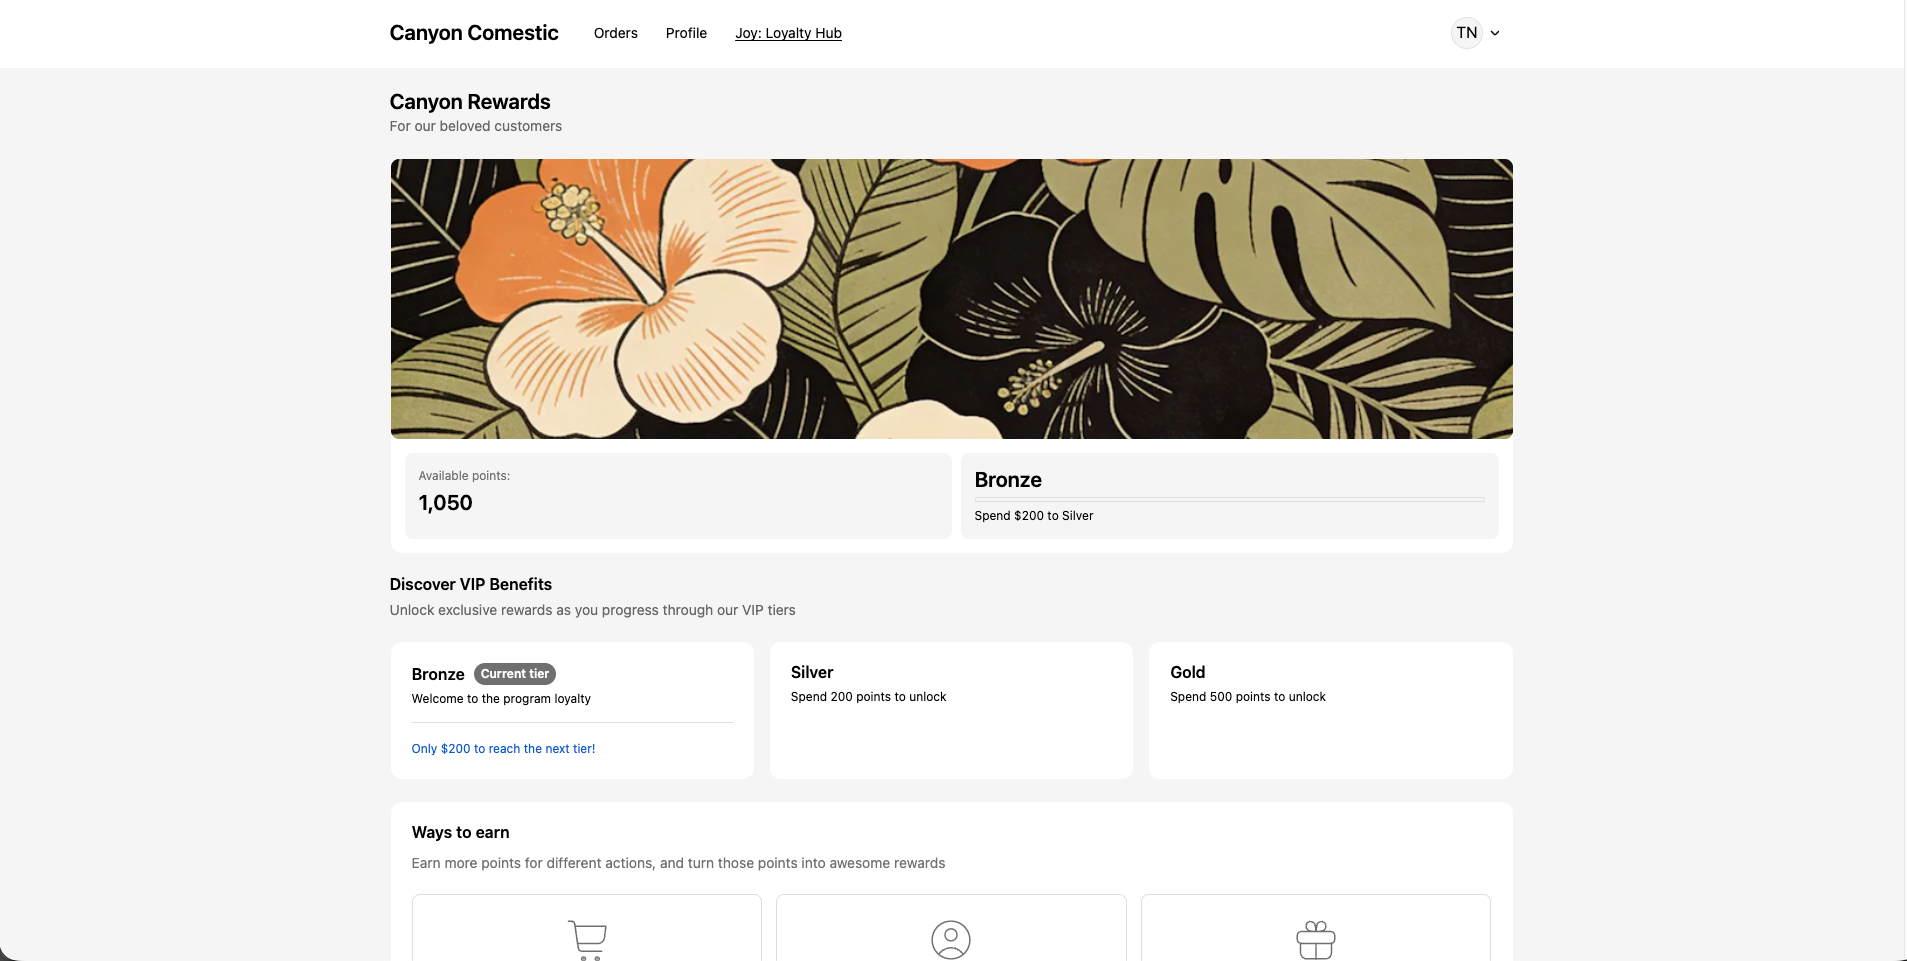Expand the dropdown chevron next to TN

[x=1493, y=33]
